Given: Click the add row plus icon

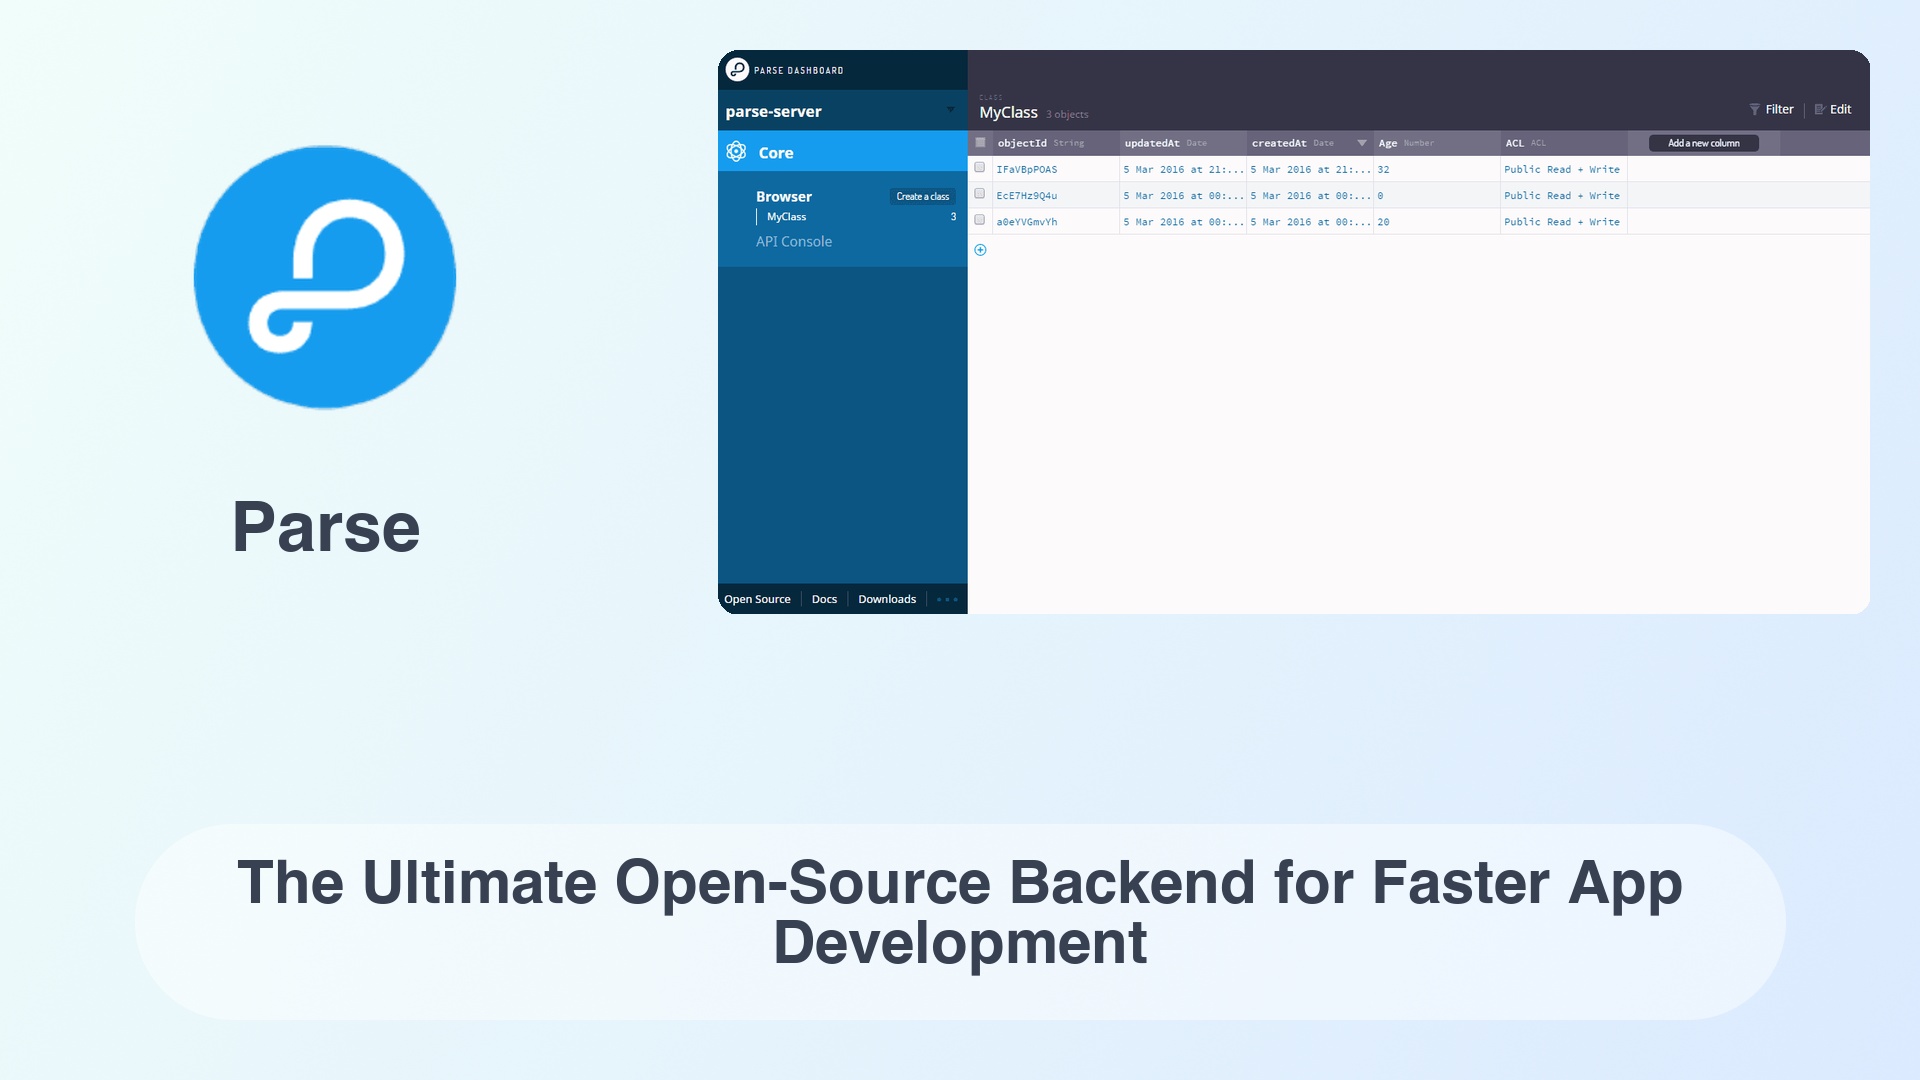Looking at the screenshot, I should pos(980,250).
